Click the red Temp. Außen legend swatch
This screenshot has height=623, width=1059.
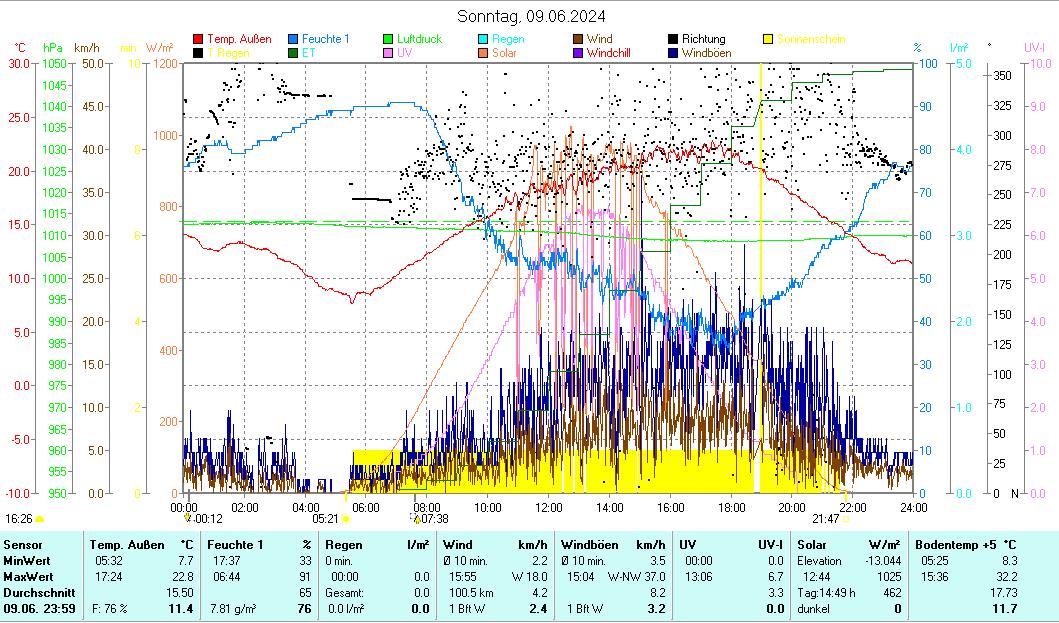coord(198,39)
